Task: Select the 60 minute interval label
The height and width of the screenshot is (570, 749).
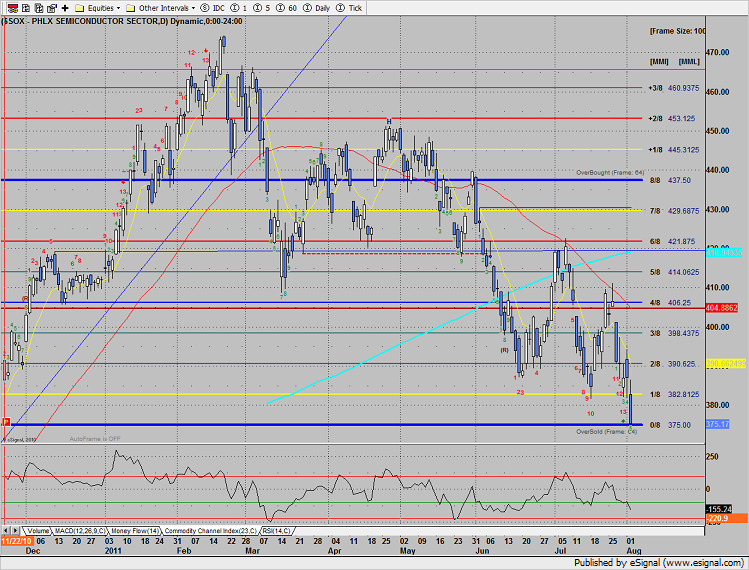Action: pos(292,8)
